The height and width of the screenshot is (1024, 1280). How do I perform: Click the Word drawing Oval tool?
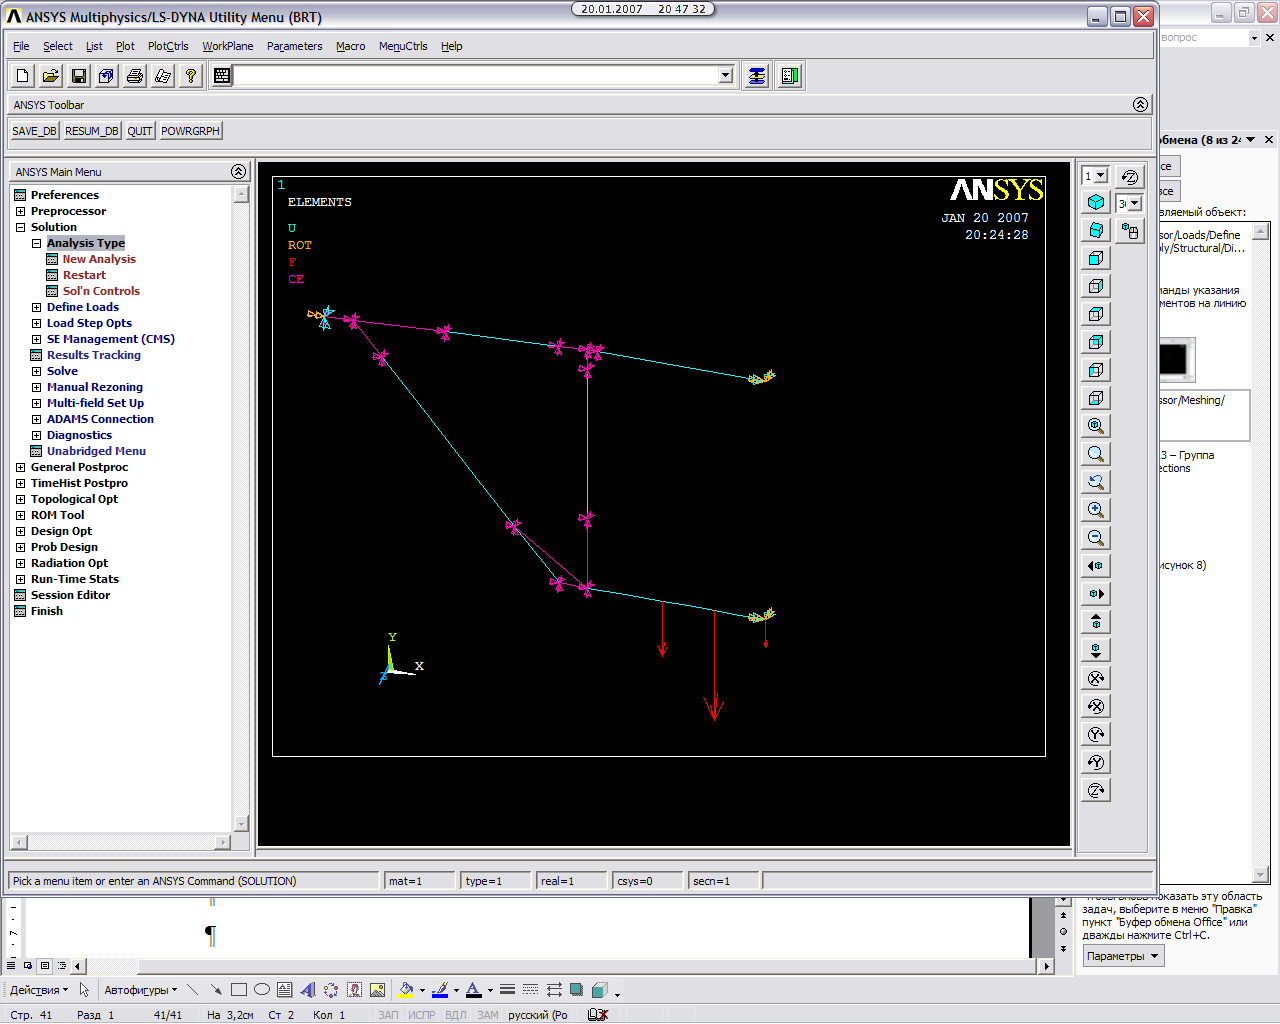tap(262, 990)
